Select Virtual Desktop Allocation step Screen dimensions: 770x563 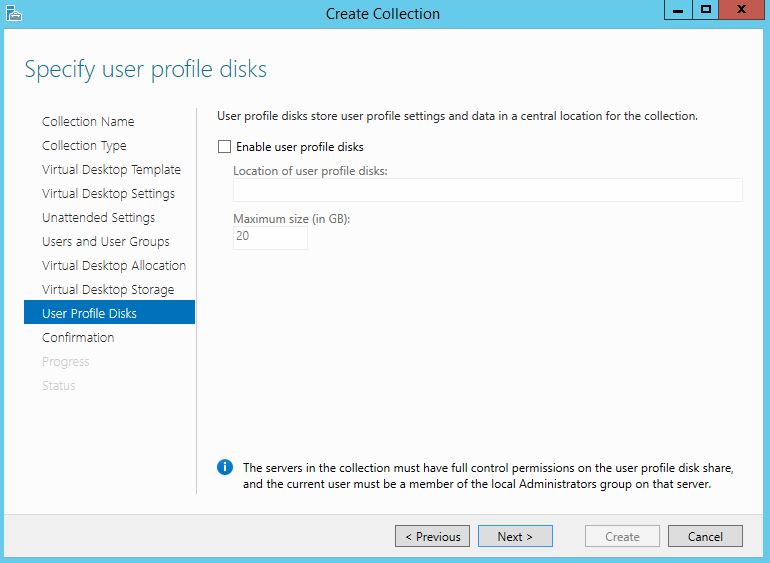(x=114, y=265)
